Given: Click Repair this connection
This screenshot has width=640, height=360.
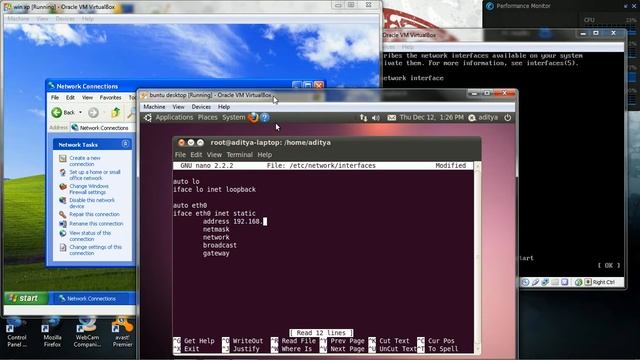Looking at the screenshot, I should [94, 214].
